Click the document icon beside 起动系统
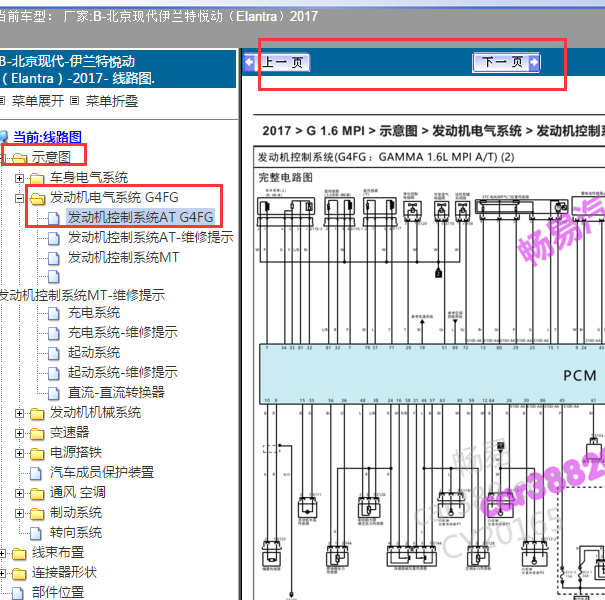605x600 pixels. 54,353
